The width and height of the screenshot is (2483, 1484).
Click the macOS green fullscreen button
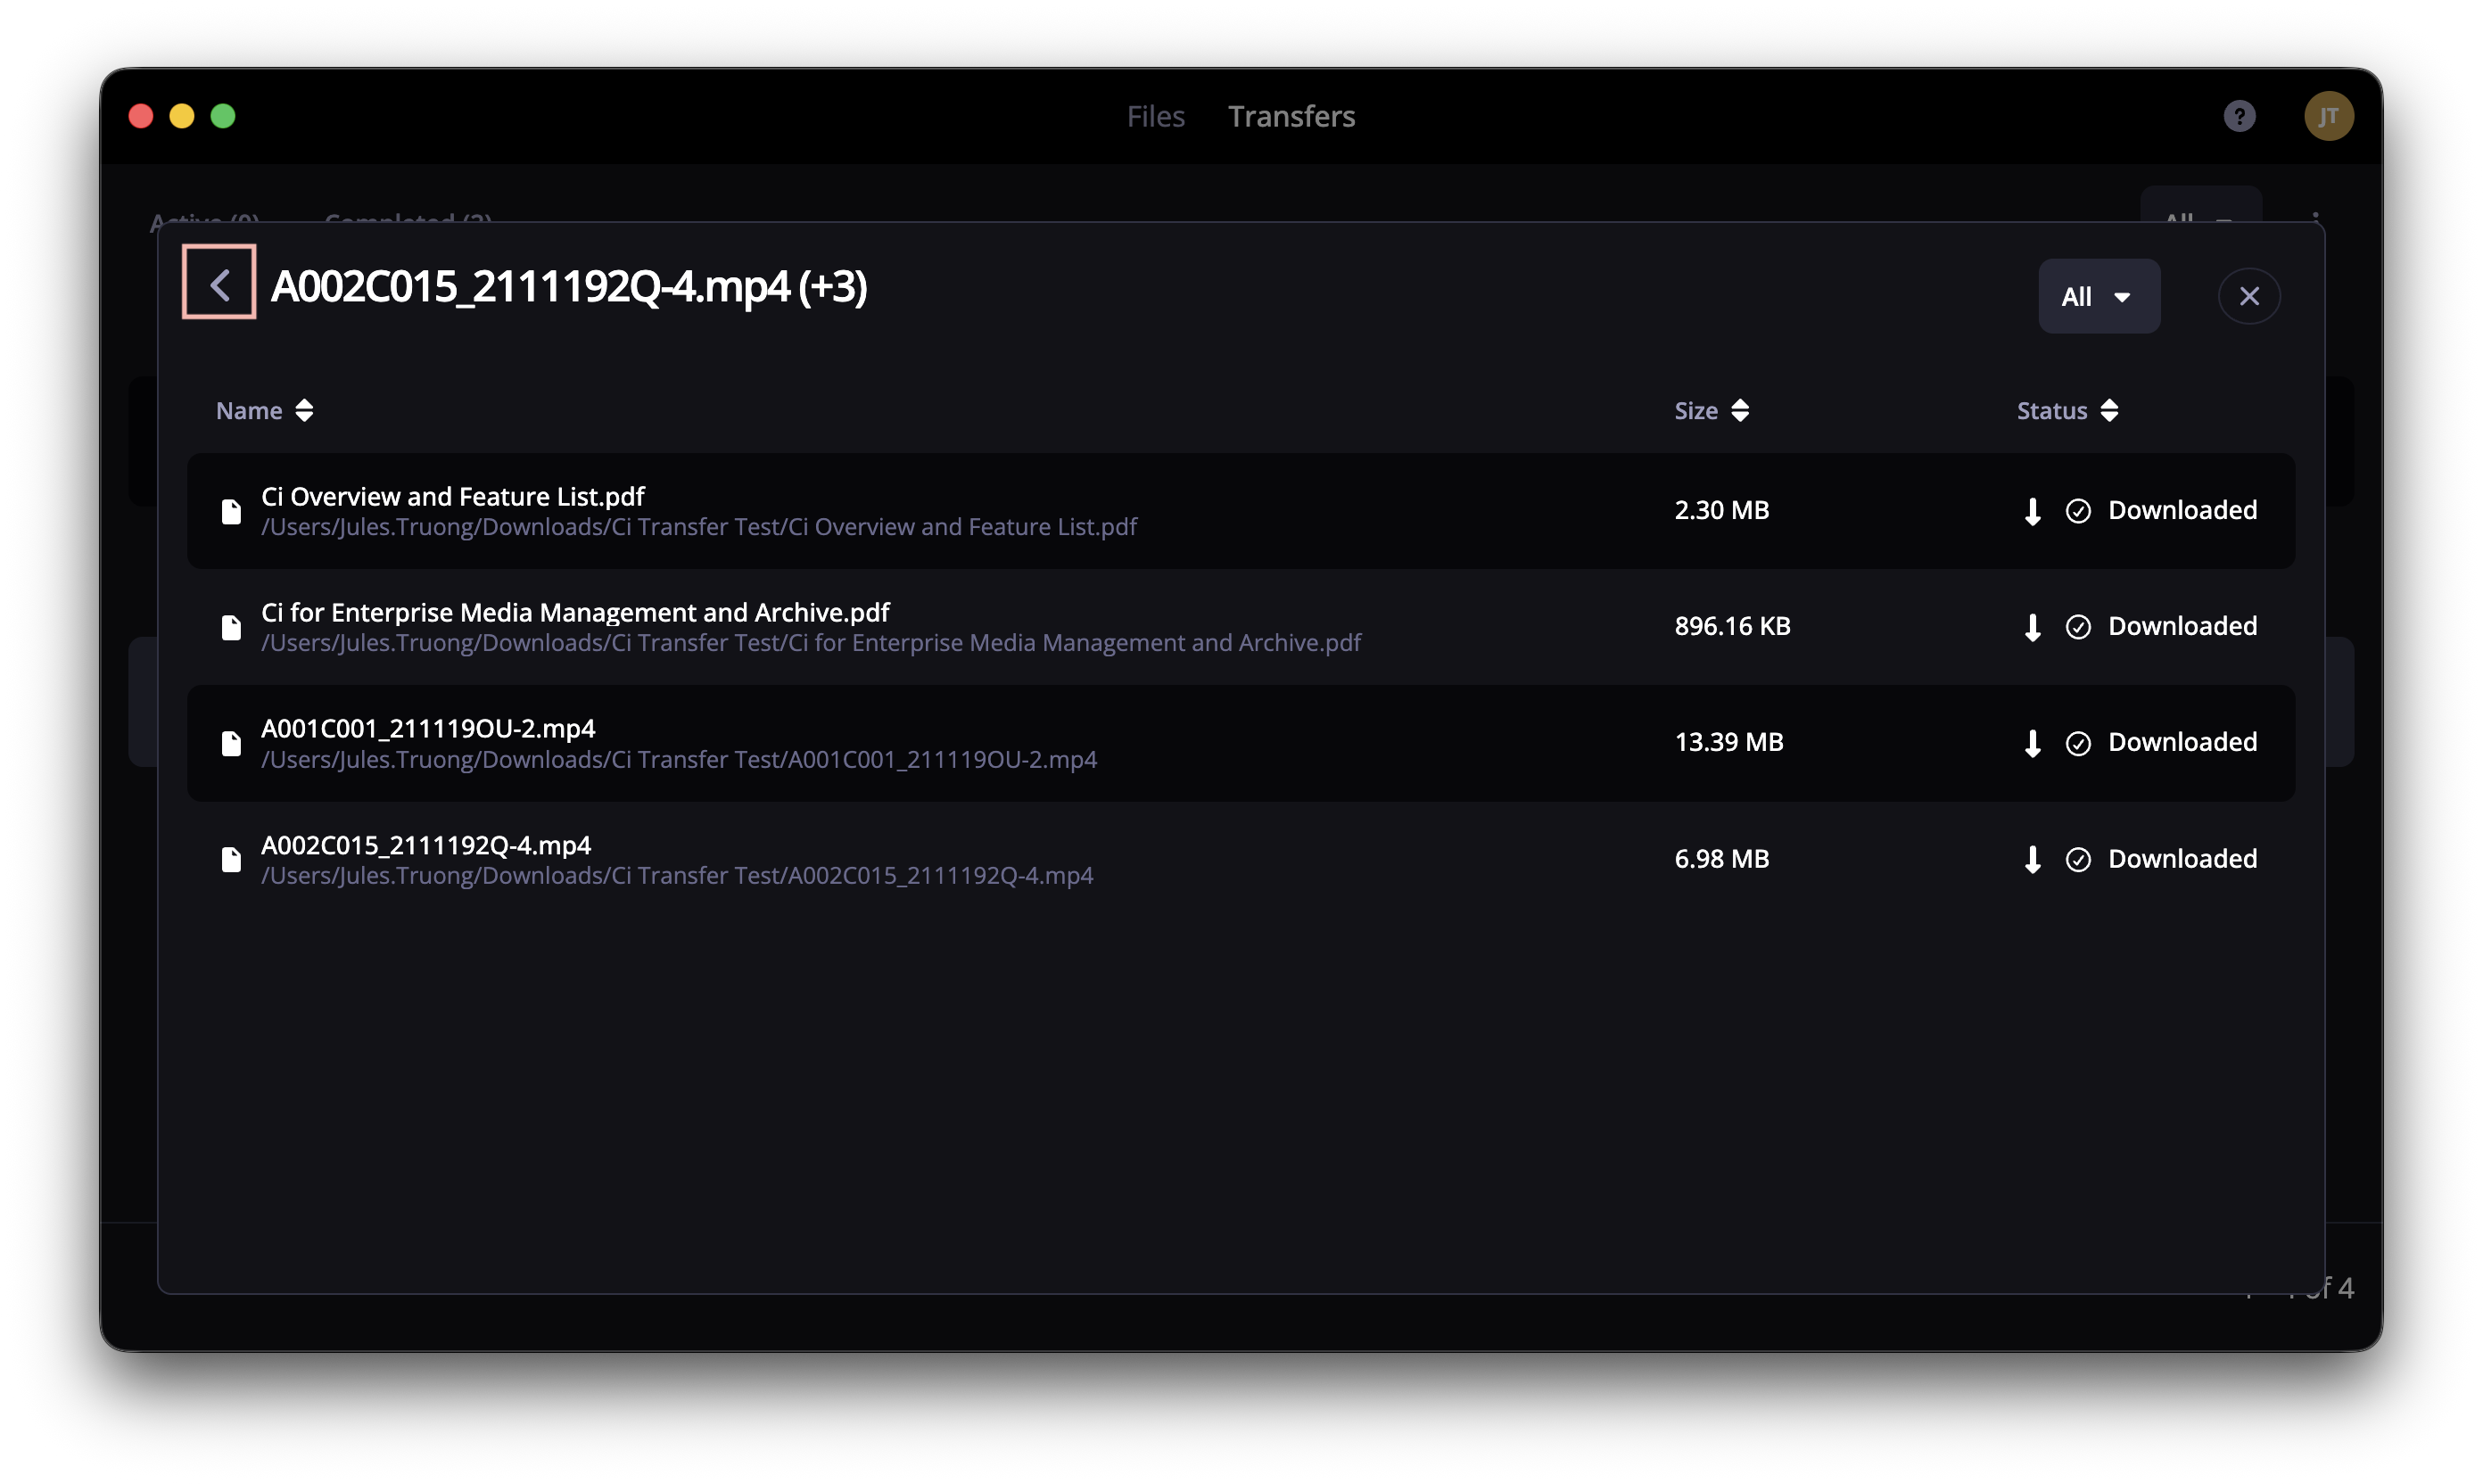223,116
